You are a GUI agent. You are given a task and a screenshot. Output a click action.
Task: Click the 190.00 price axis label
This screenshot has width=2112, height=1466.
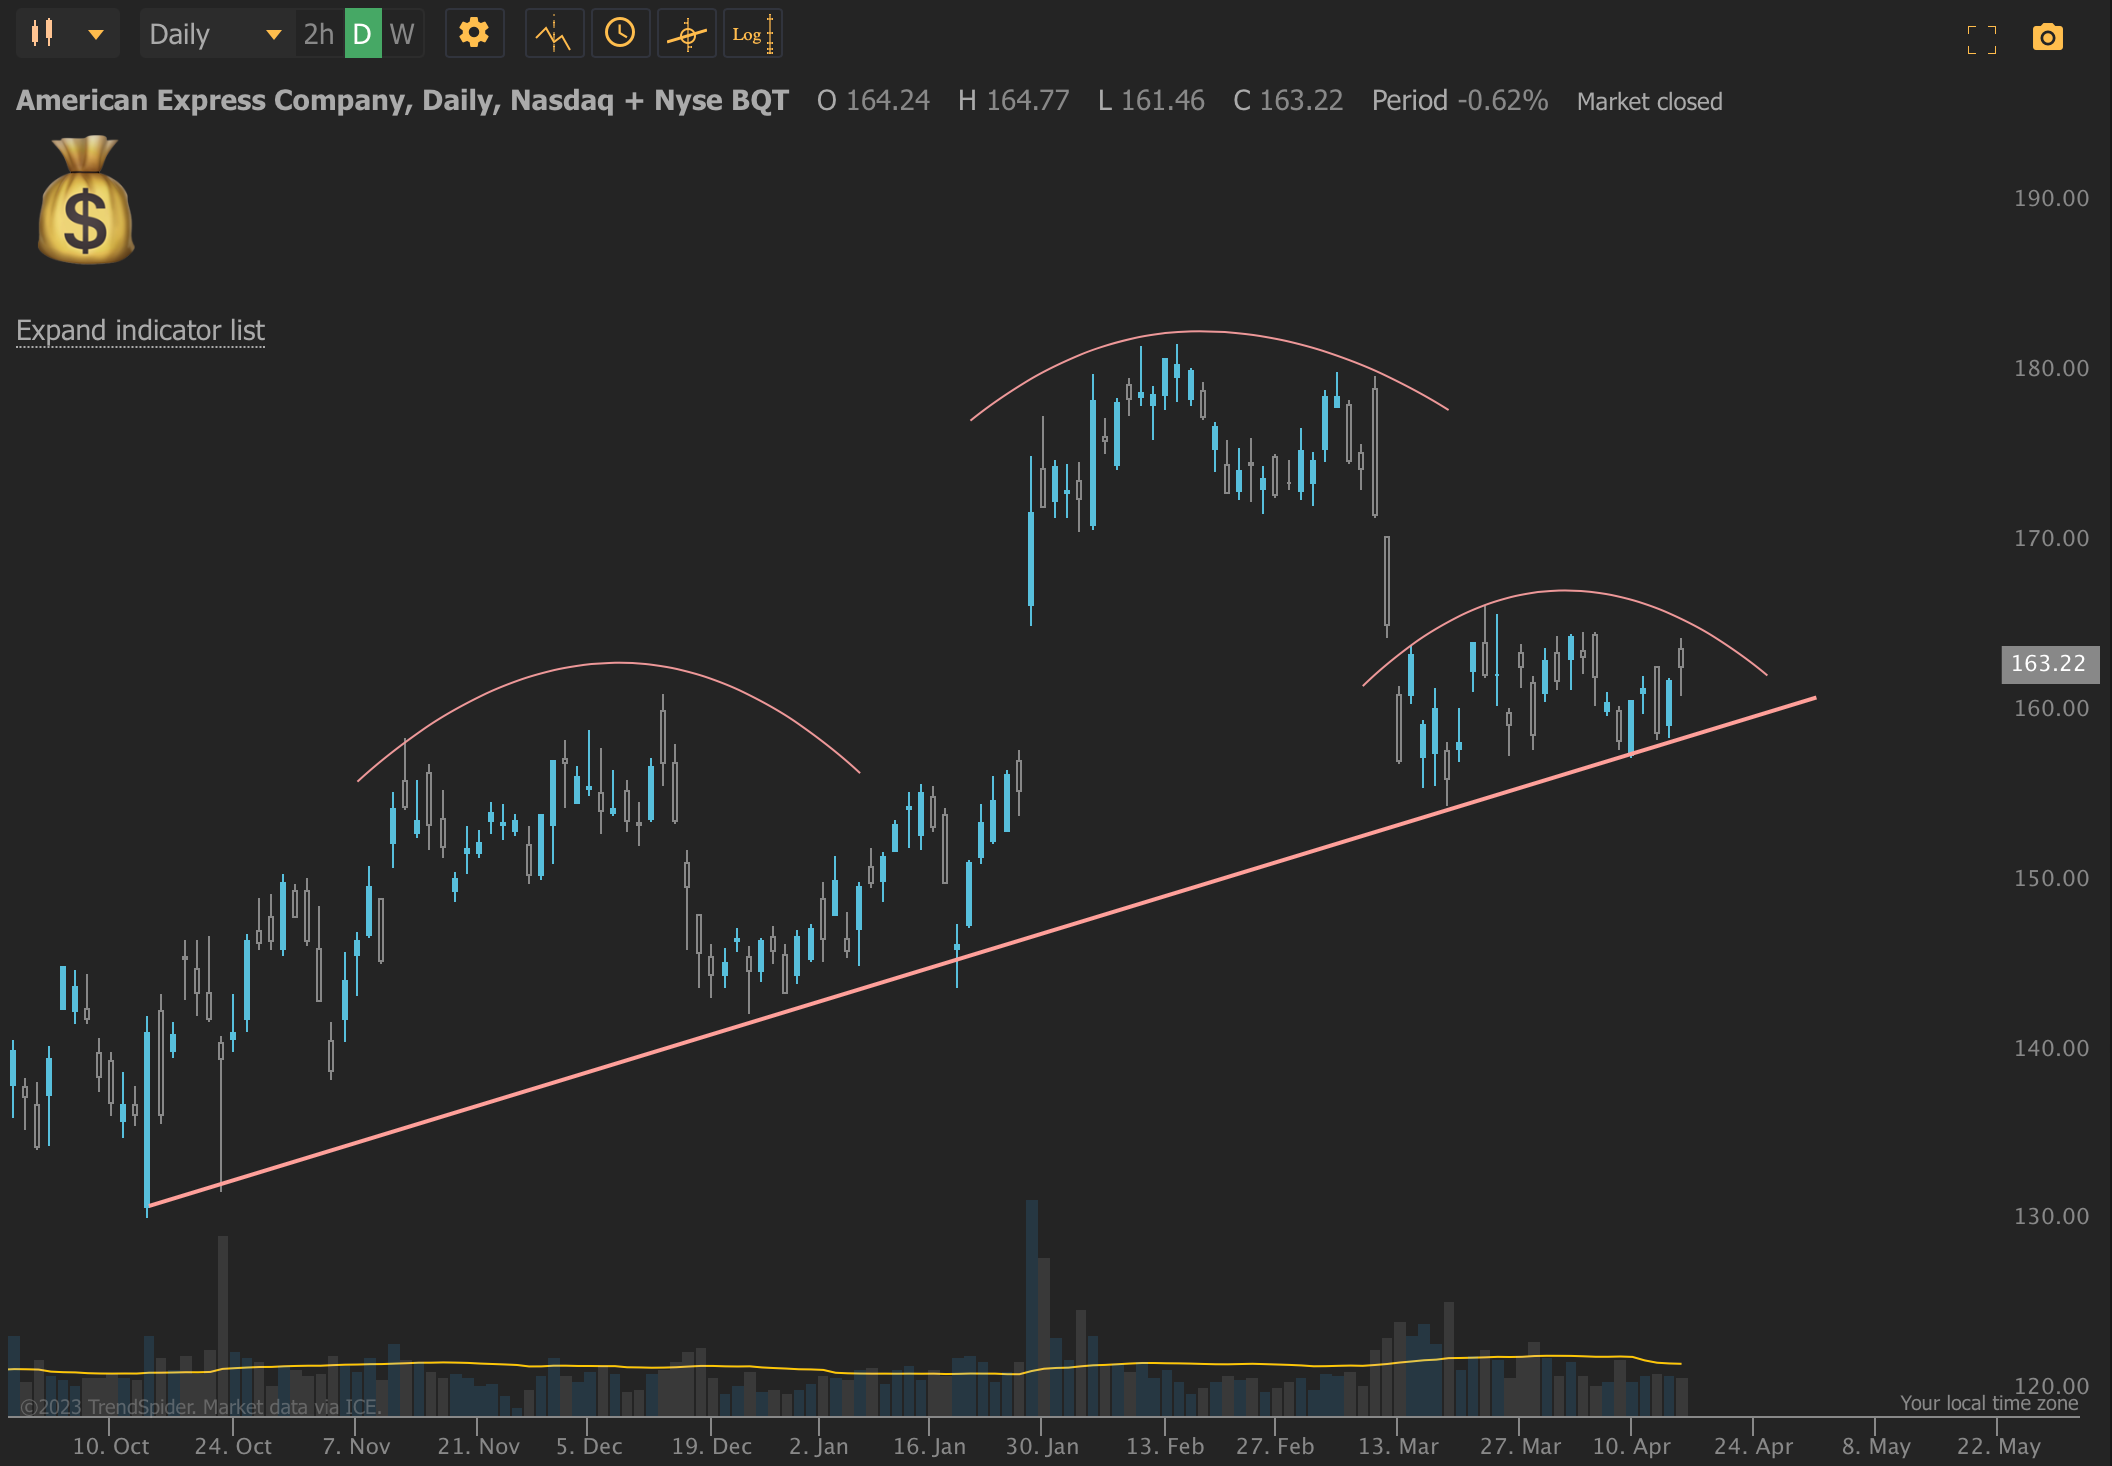coord(2051,198)
